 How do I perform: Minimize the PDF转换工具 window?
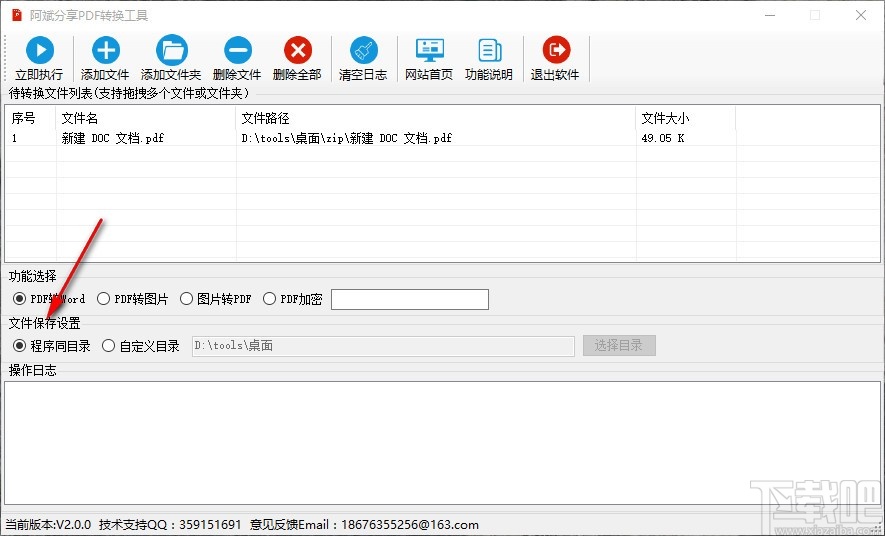pos(770,15)
